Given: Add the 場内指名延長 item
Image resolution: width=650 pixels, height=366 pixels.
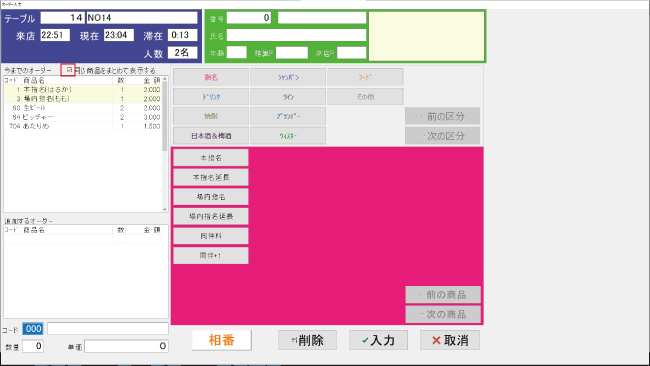Looking at the screenshot, I should tap(211, 216).
